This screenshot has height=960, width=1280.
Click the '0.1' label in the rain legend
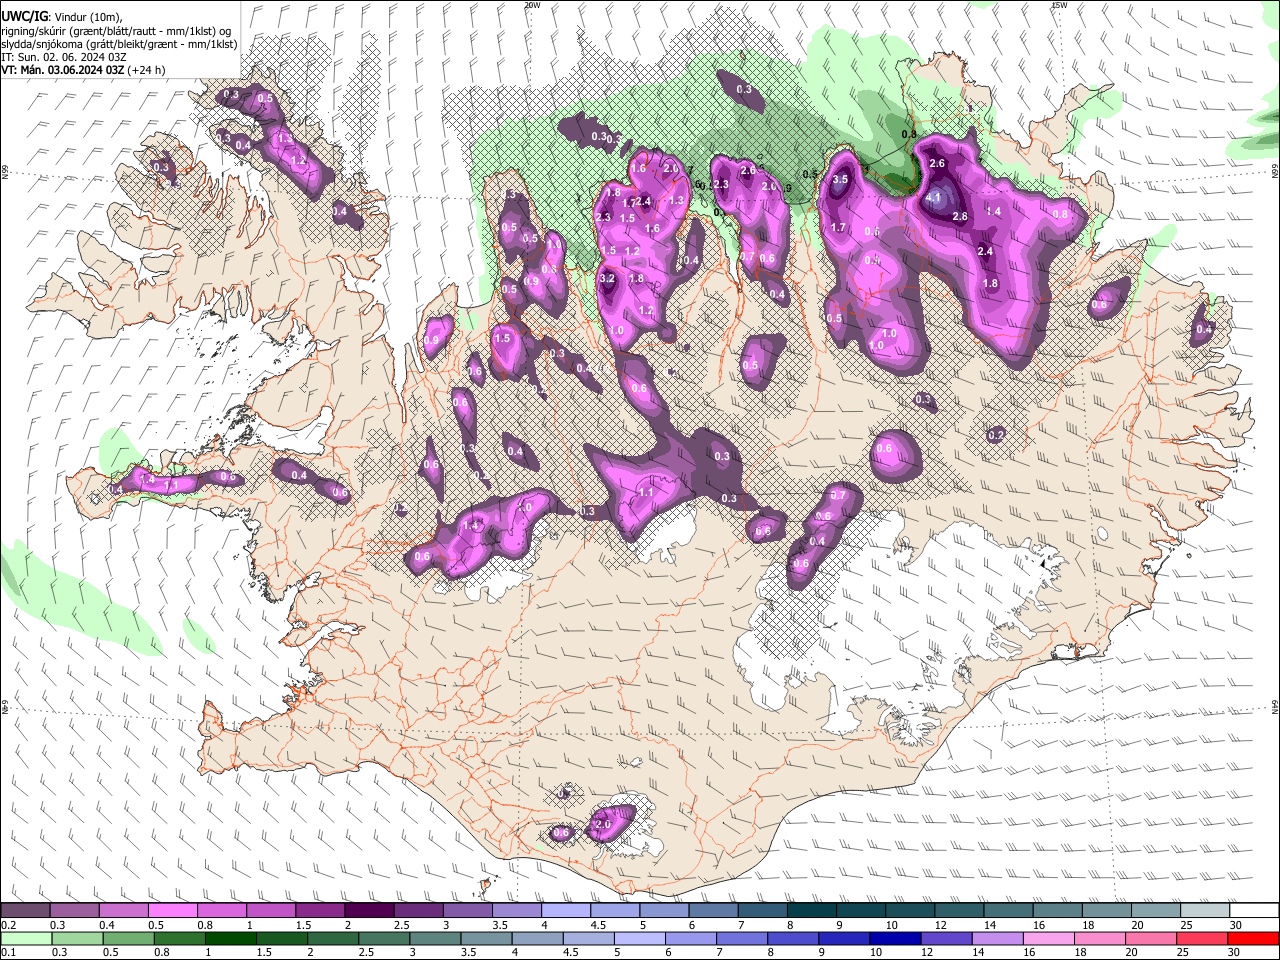[7, 952]
